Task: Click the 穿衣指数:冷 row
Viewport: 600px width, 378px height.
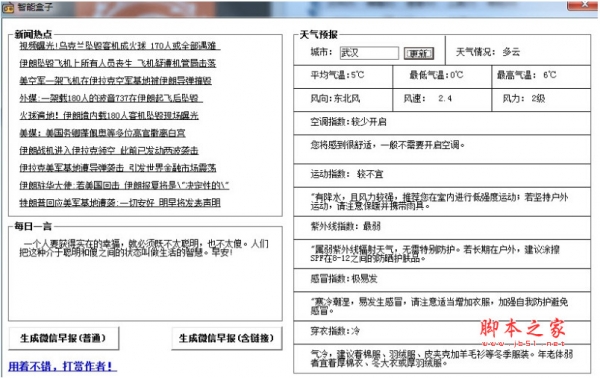Action: click(442, 332)
